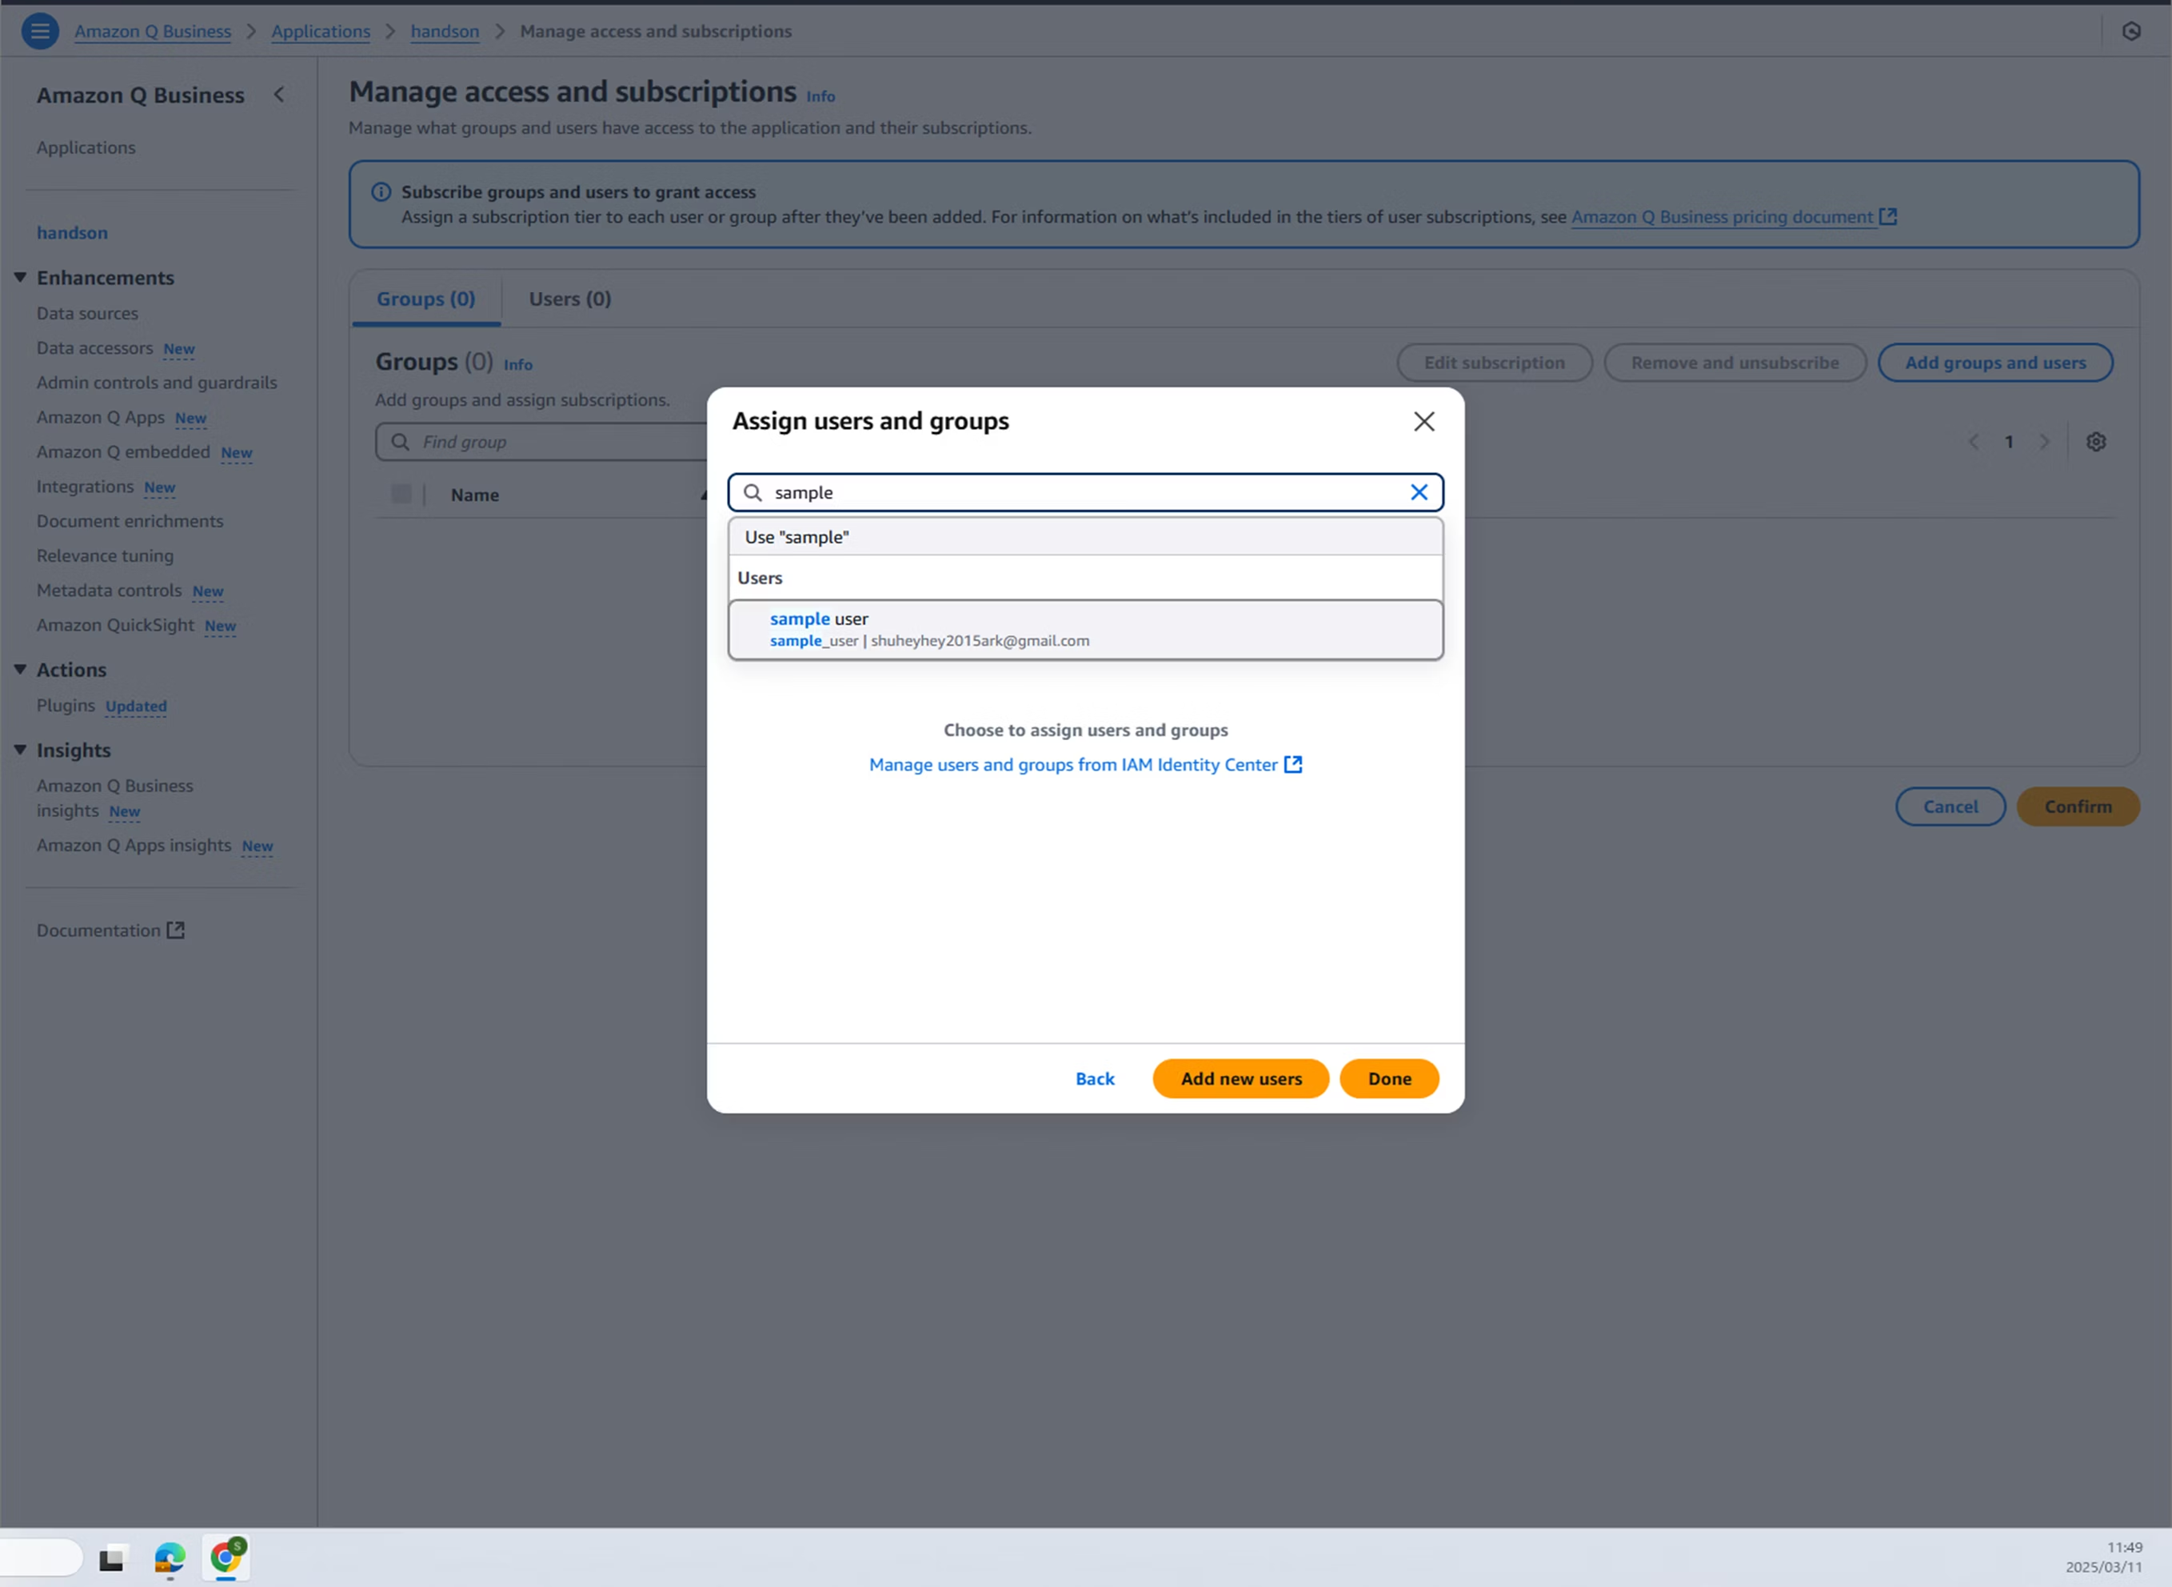Image resolution: width=2172 pixels, height=1587 pixels.
Task: Switch to the Users (0) tab
Action: 569,299
